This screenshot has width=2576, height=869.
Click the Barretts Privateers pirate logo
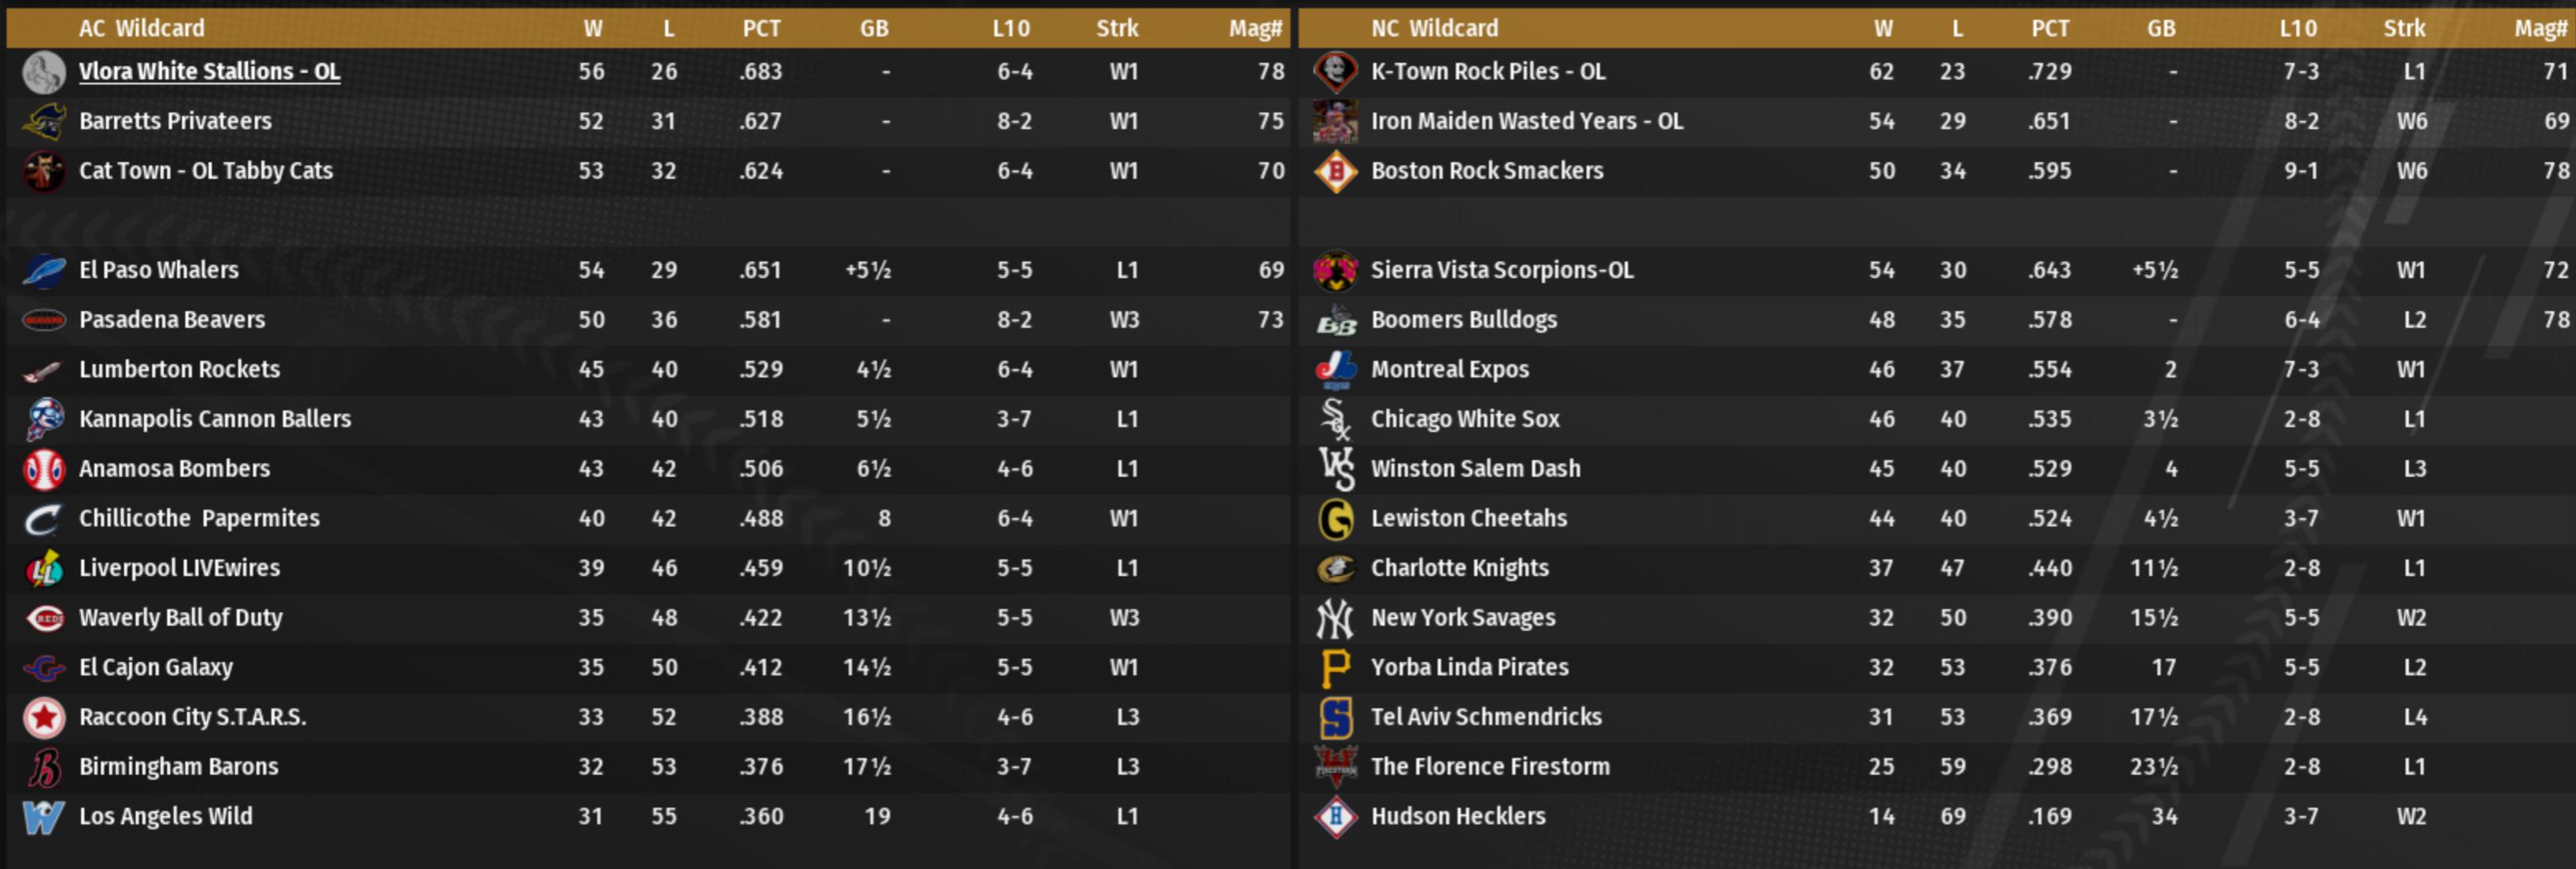pyautogui.click(x=43, y=122)
